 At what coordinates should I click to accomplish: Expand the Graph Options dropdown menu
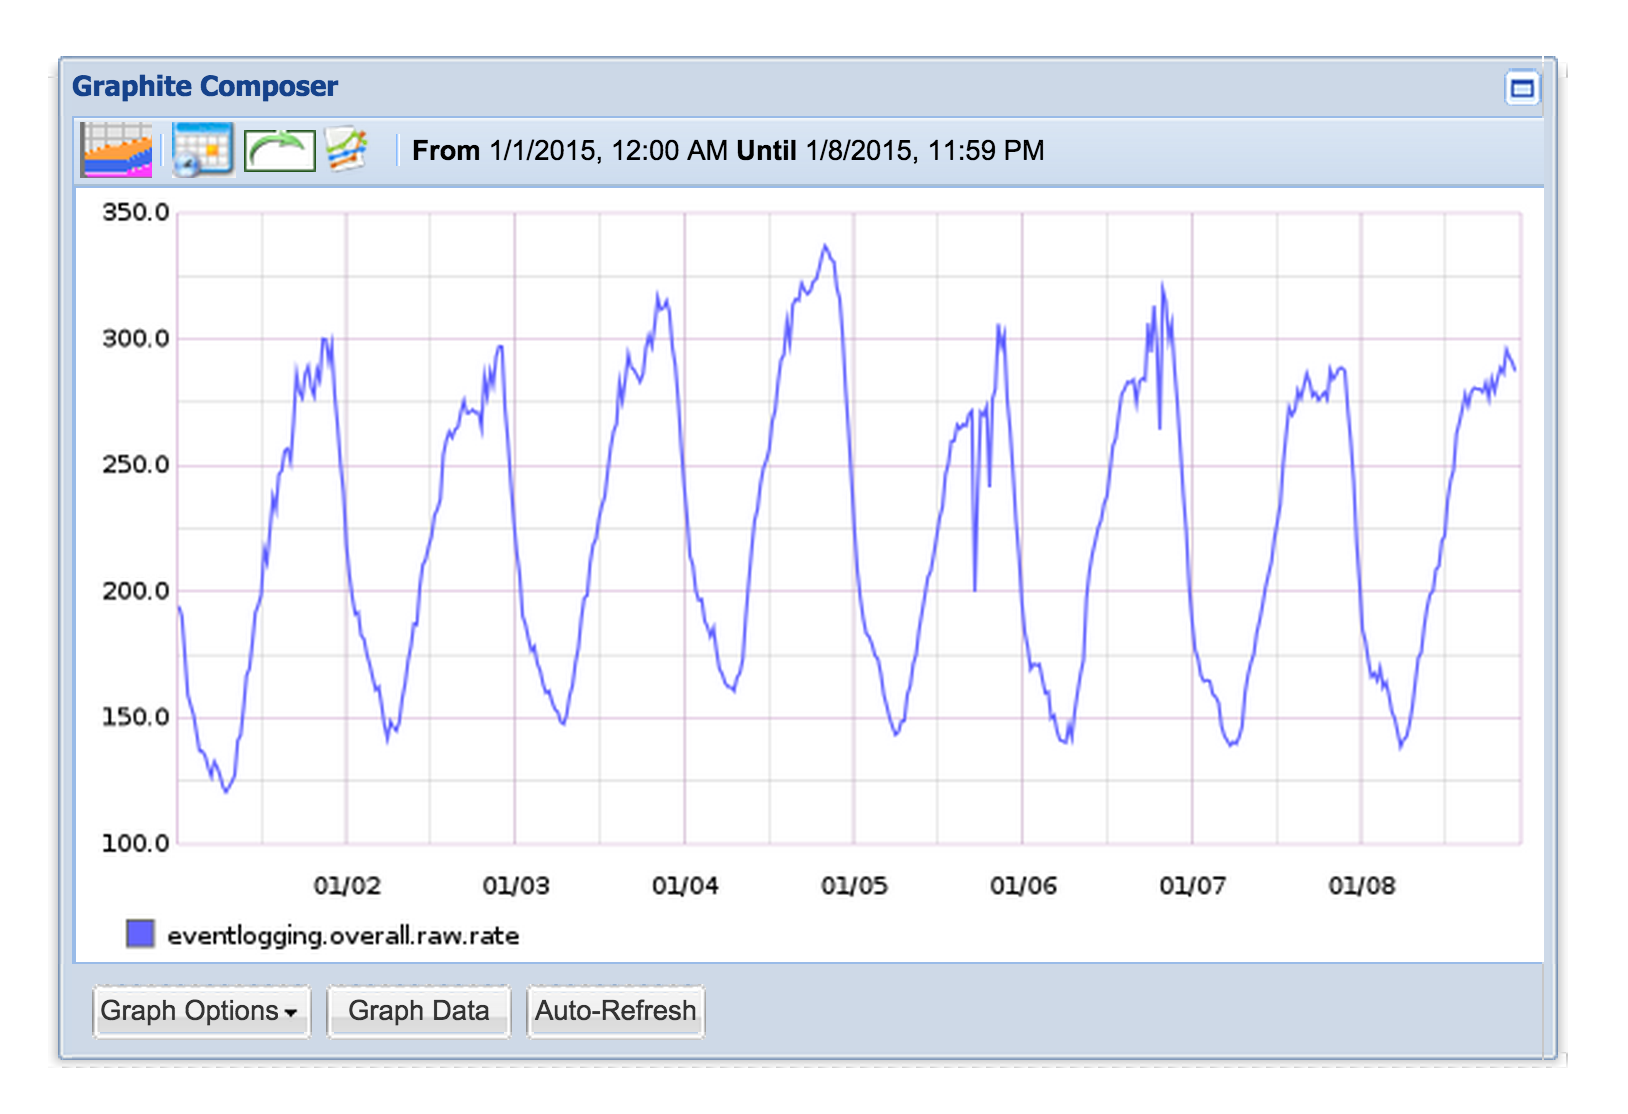click(x=201, y=1011)
